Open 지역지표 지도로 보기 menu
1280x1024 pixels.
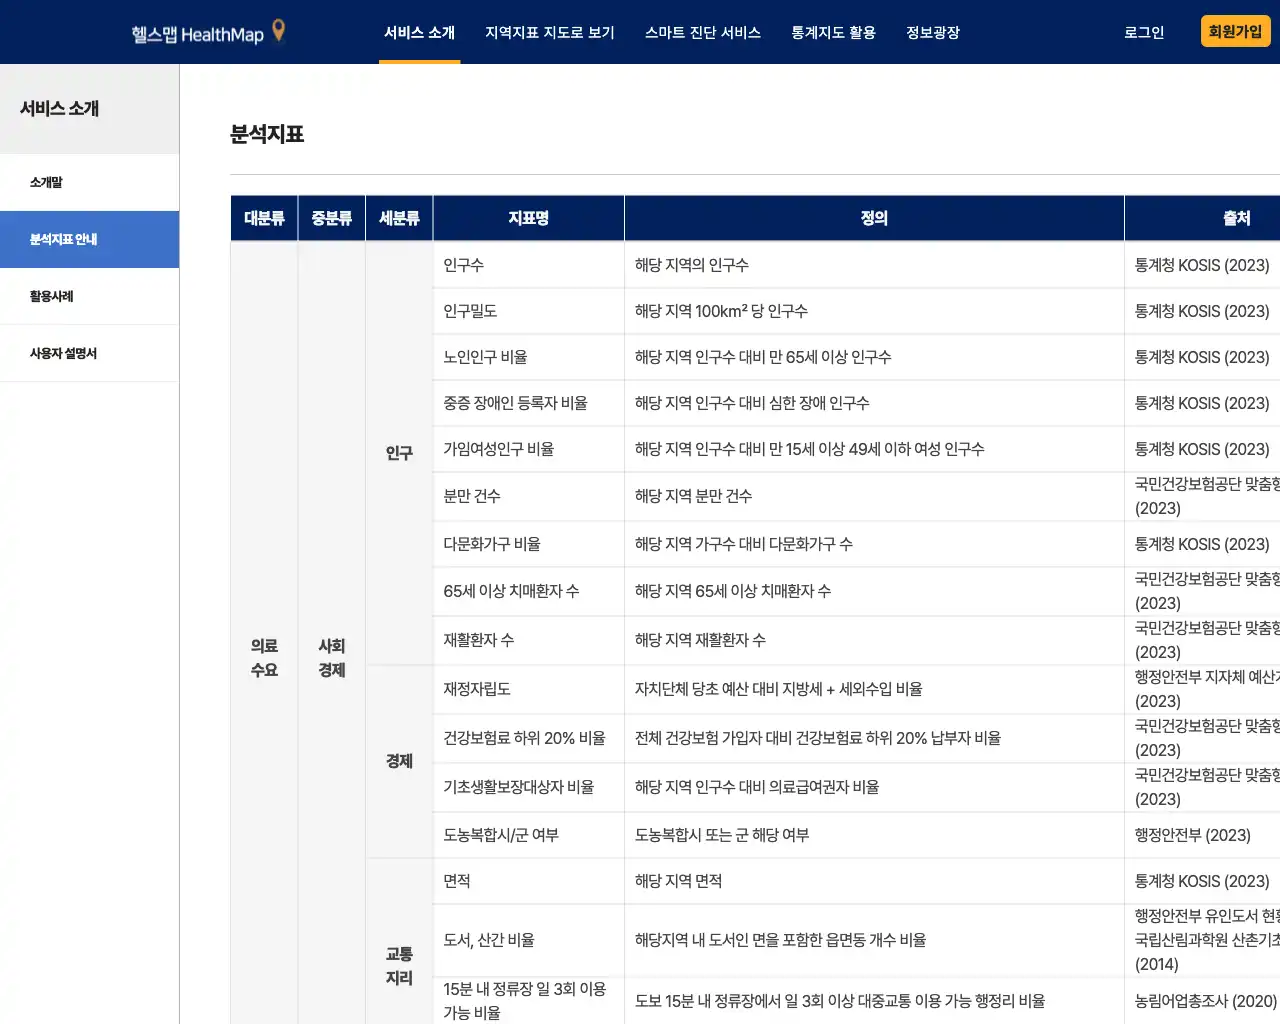click(x=550, y=32)
